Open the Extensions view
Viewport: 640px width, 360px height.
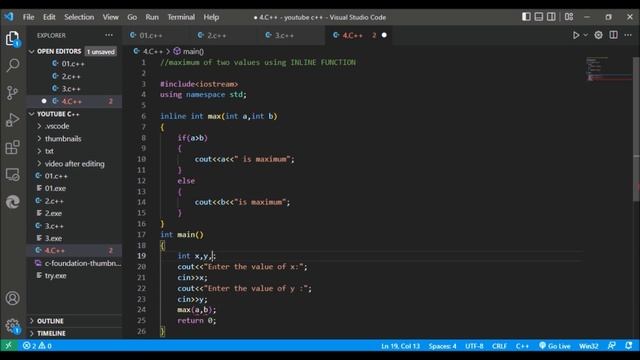[x=13, y=147]
